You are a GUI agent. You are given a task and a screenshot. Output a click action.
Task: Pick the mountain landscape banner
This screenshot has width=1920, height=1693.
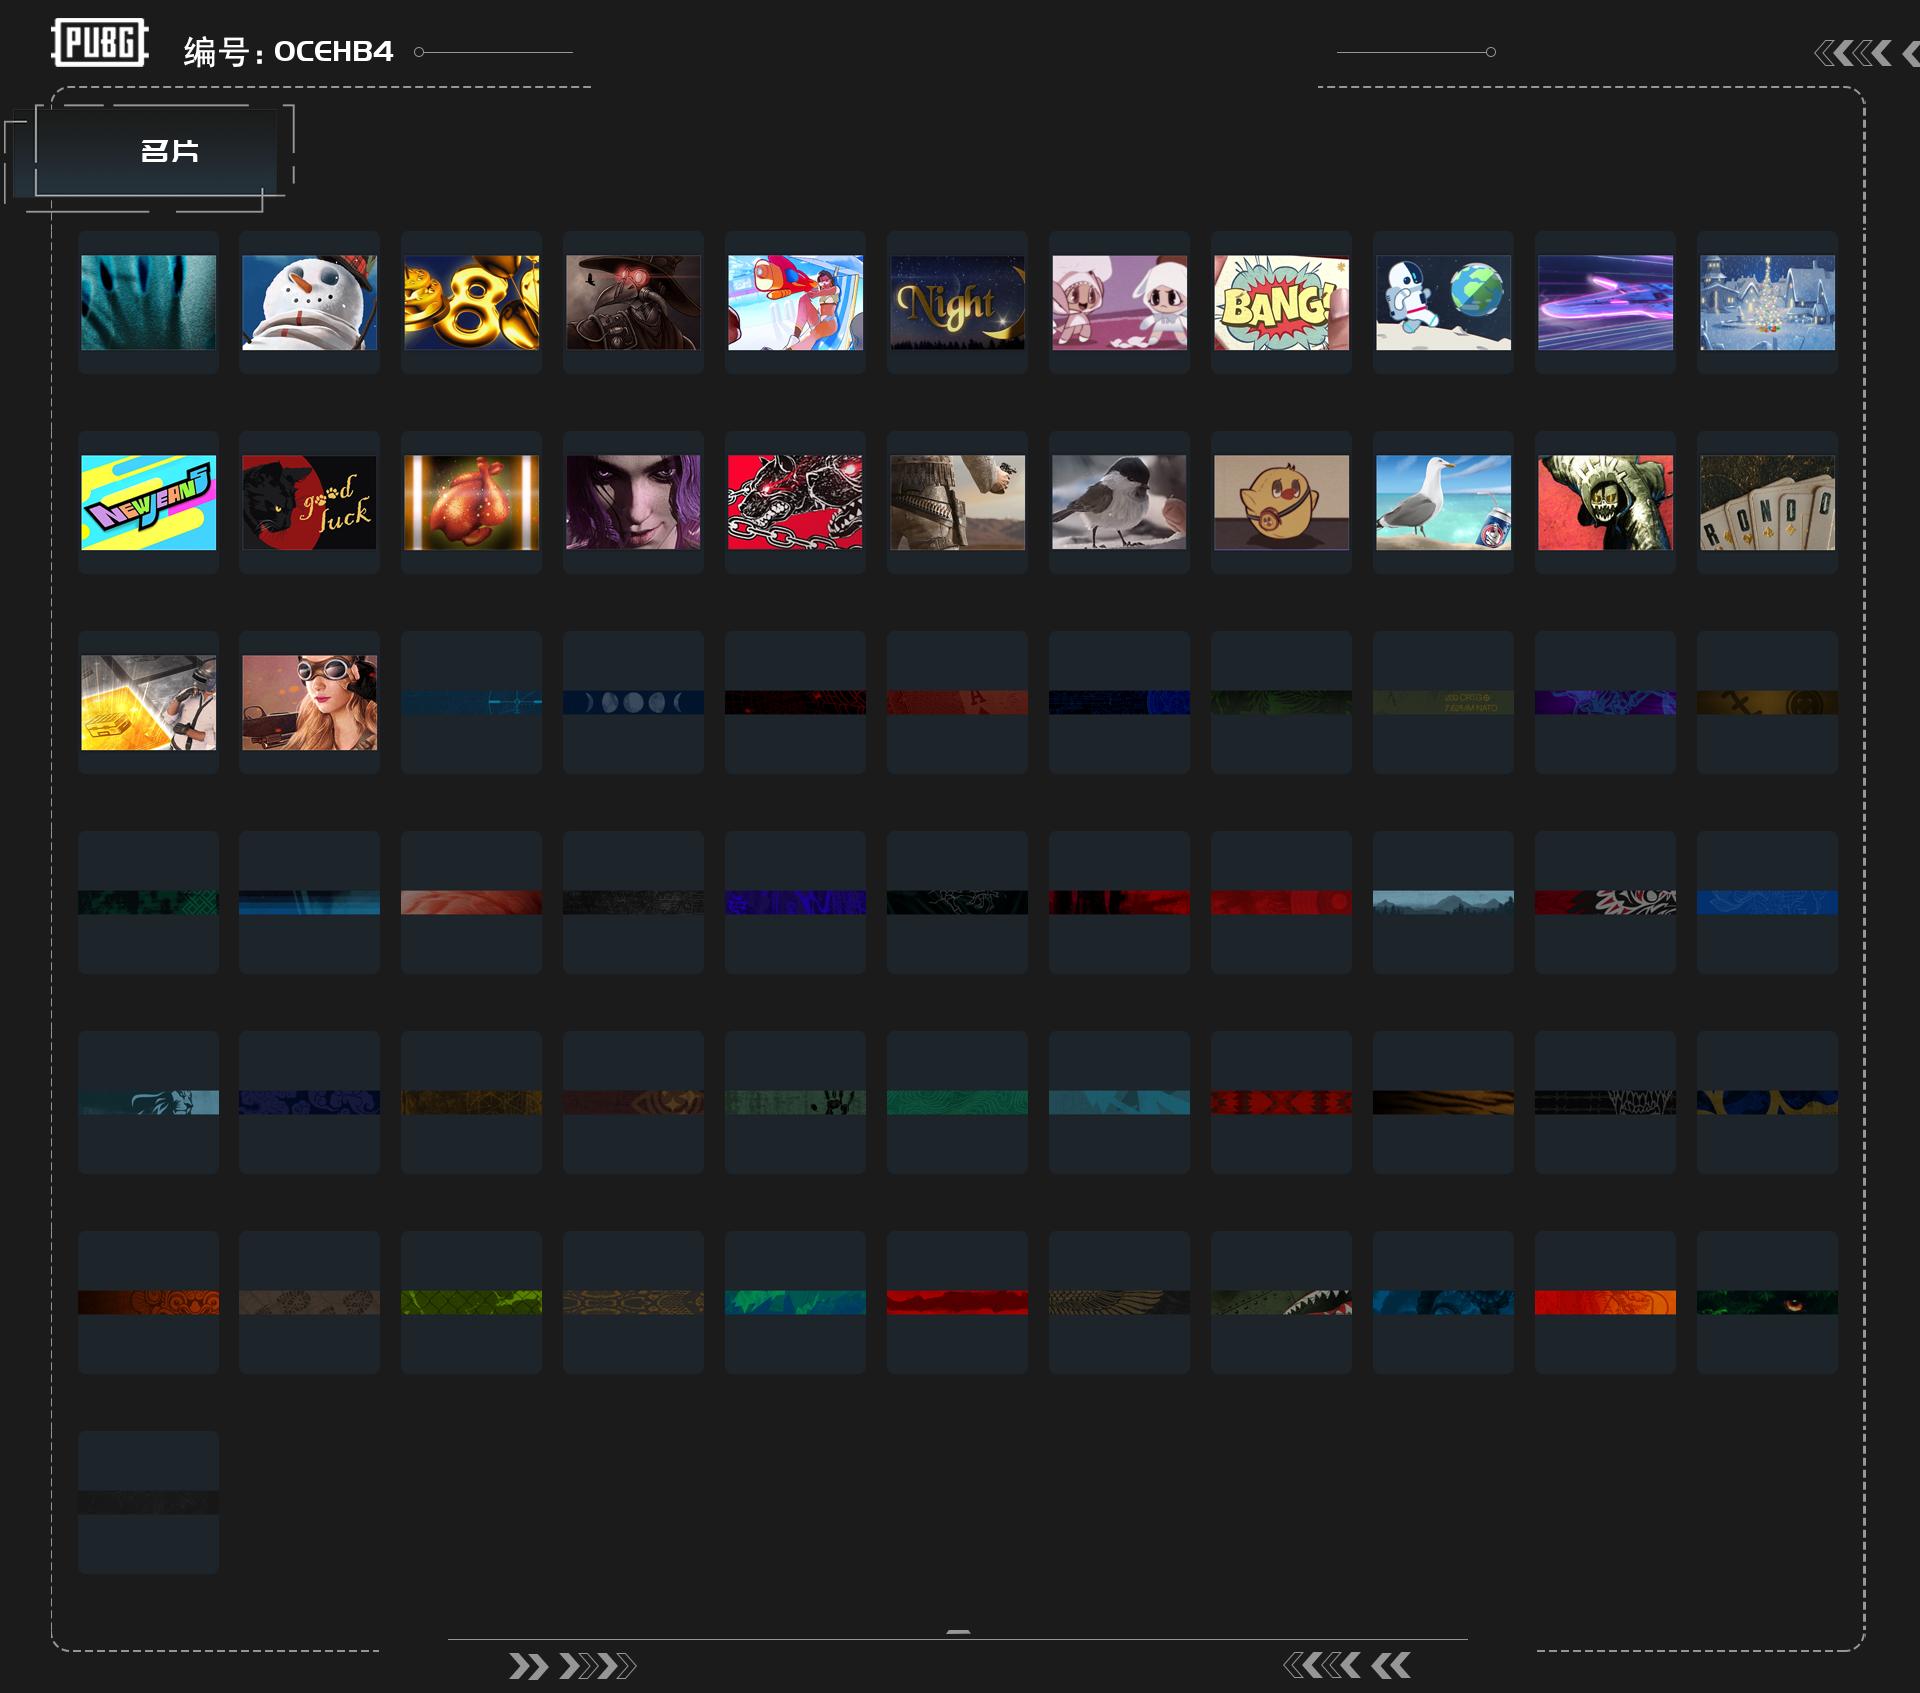1443,902
